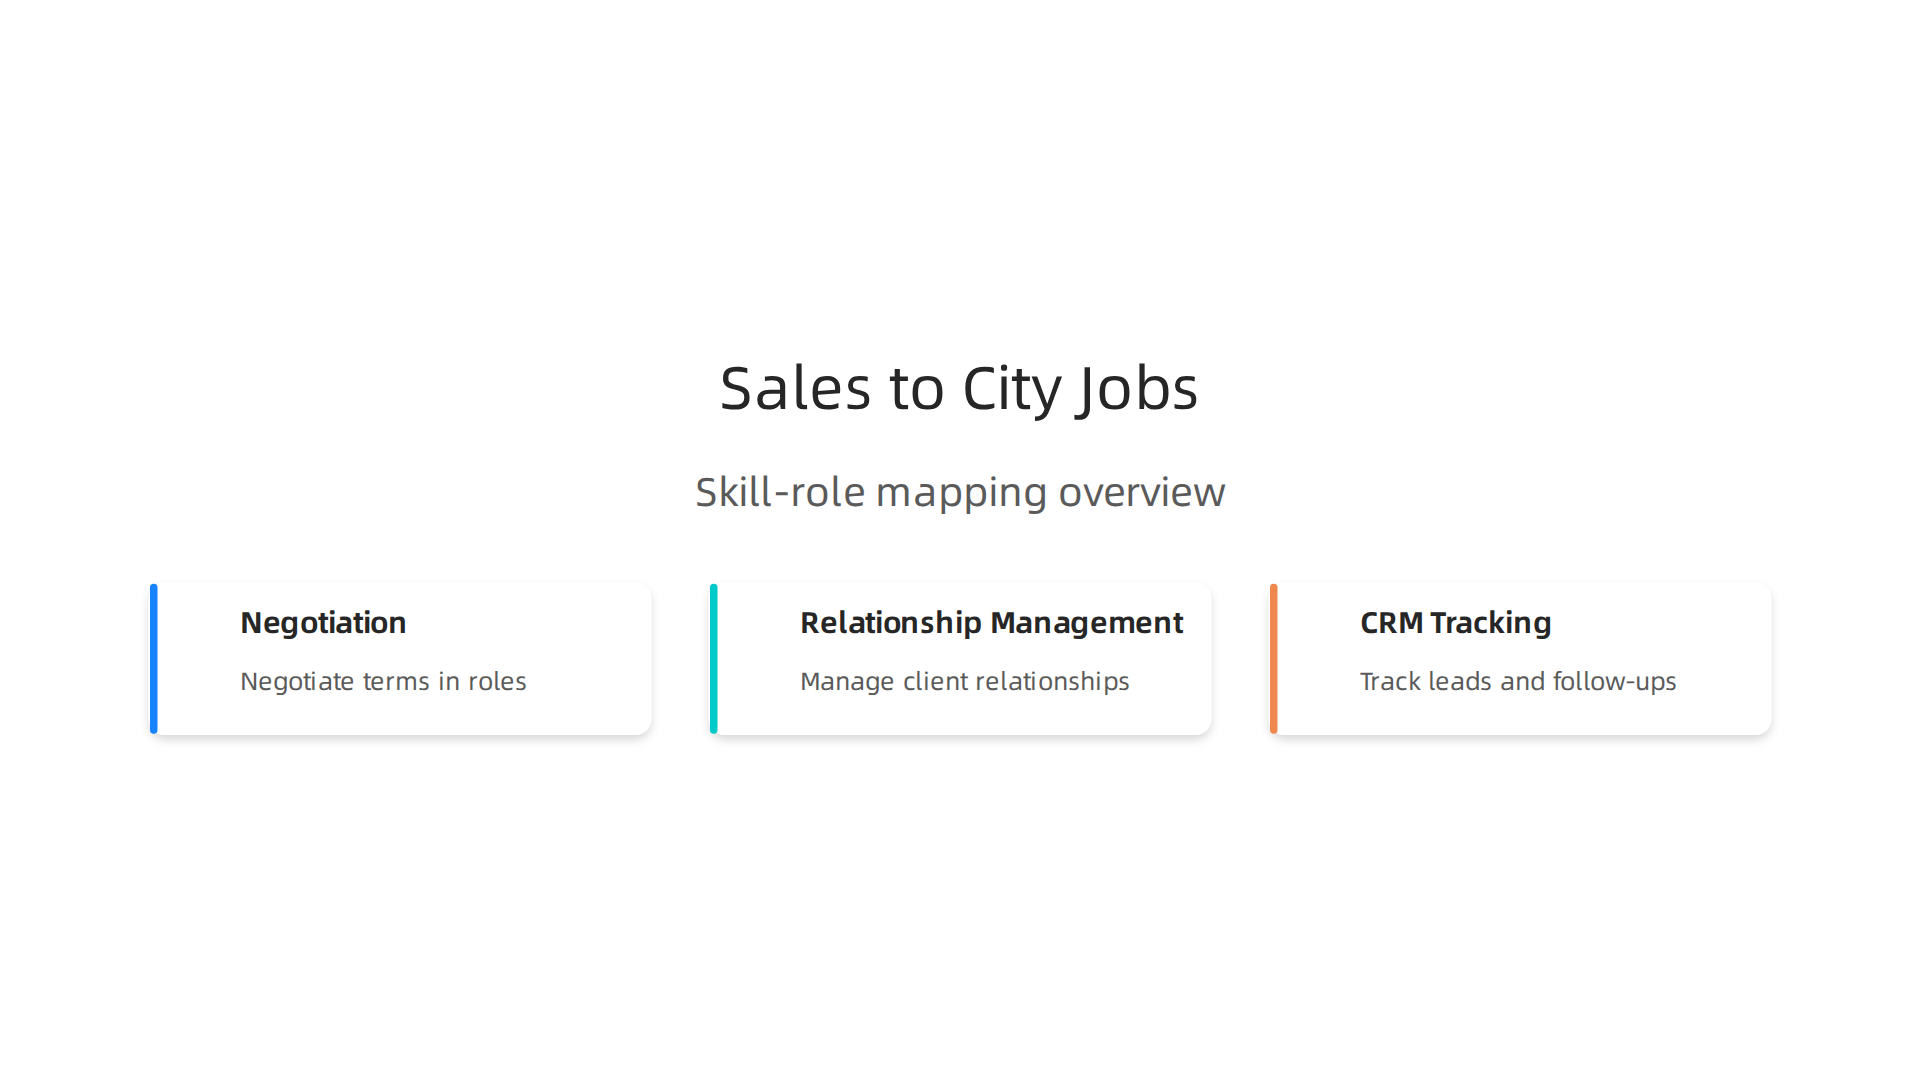Image resolution: width=1920 pixels, height=1080 pixels.
Task: Open the Negotiation card heading
Action: [323, 623]
